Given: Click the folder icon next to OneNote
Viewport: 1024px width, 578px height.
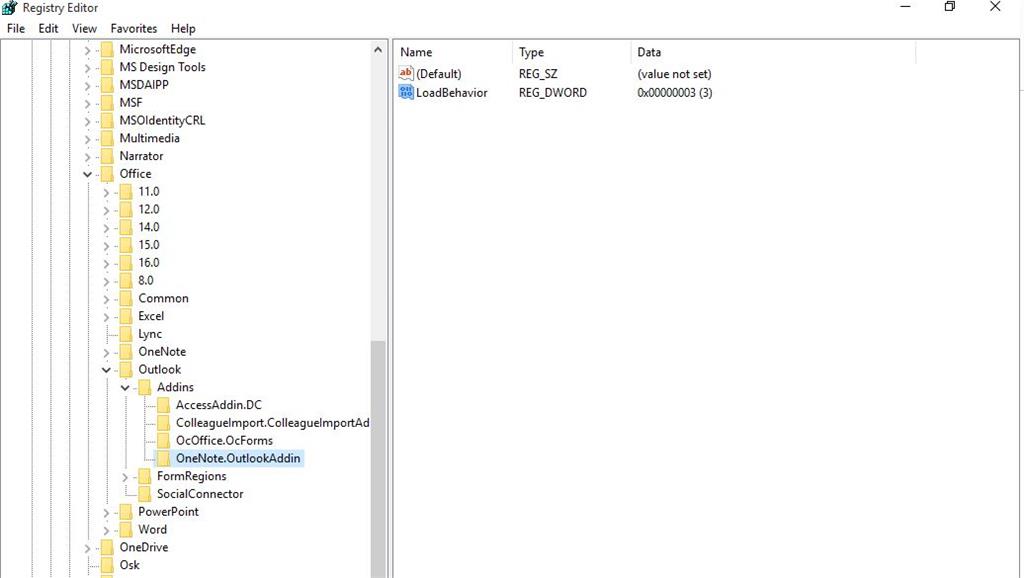Looking at the screenshot, I should 126,352.
